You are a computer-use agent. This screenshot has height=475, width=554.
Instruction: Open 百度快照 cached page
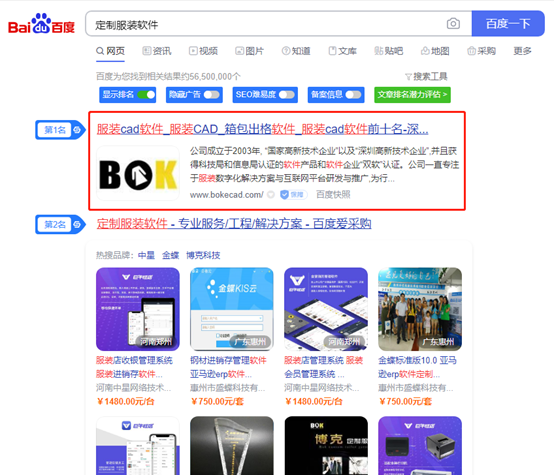[333, 195]
